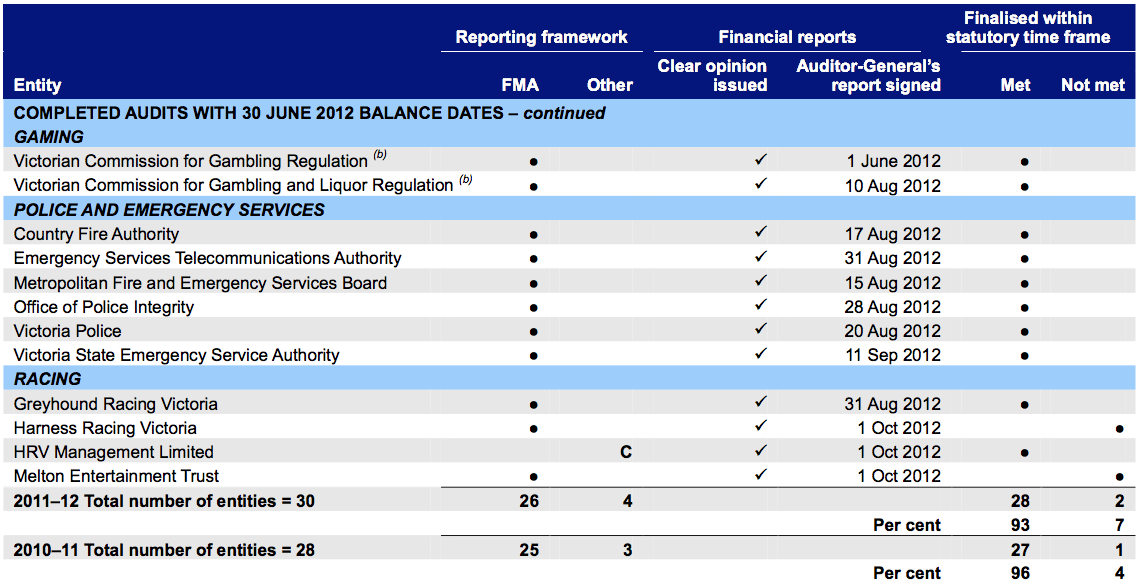The height and width of the screenshot is (586, 1141).
Task: Select the 11 Sep 2012 date
Action: click(x=893, y=355)
